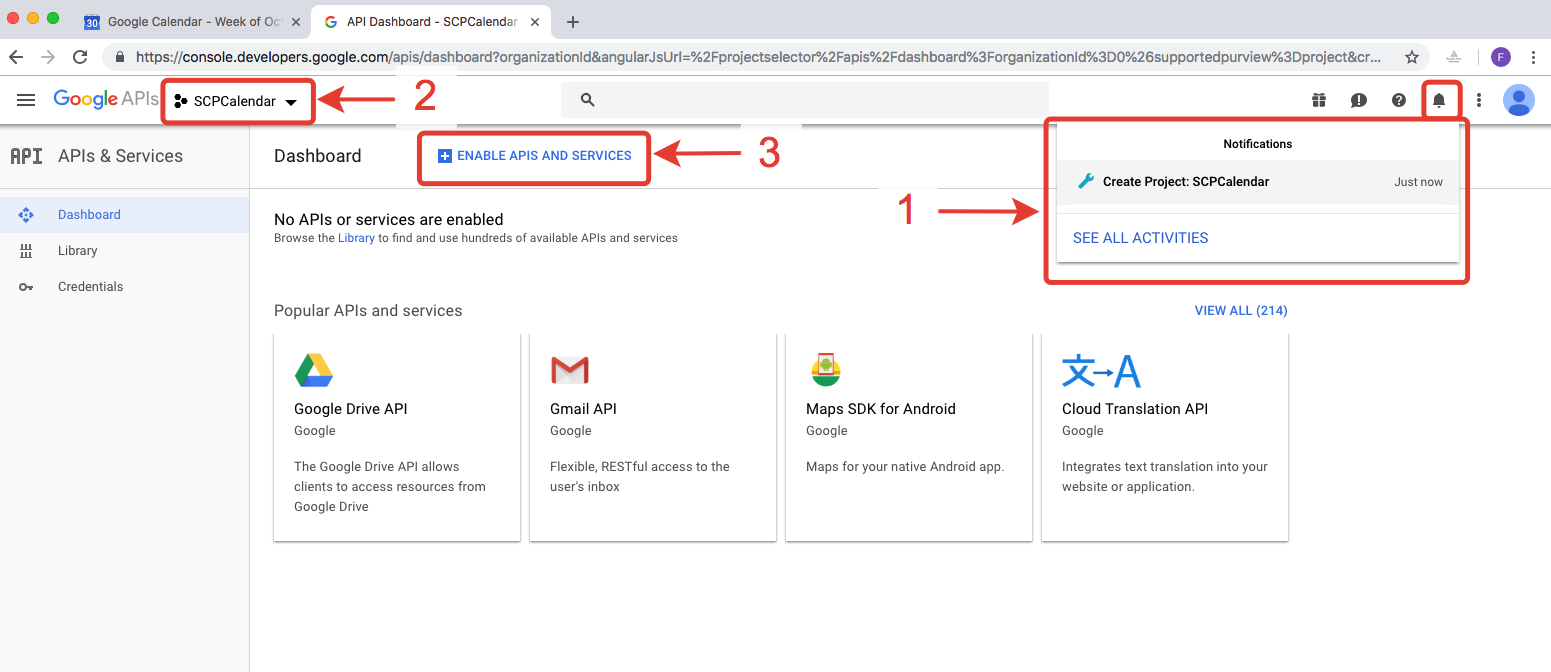The width and height of the screenshot is (1551, 672).
Task: Select the API Dashboard browser tab
Action: [433, 21]
